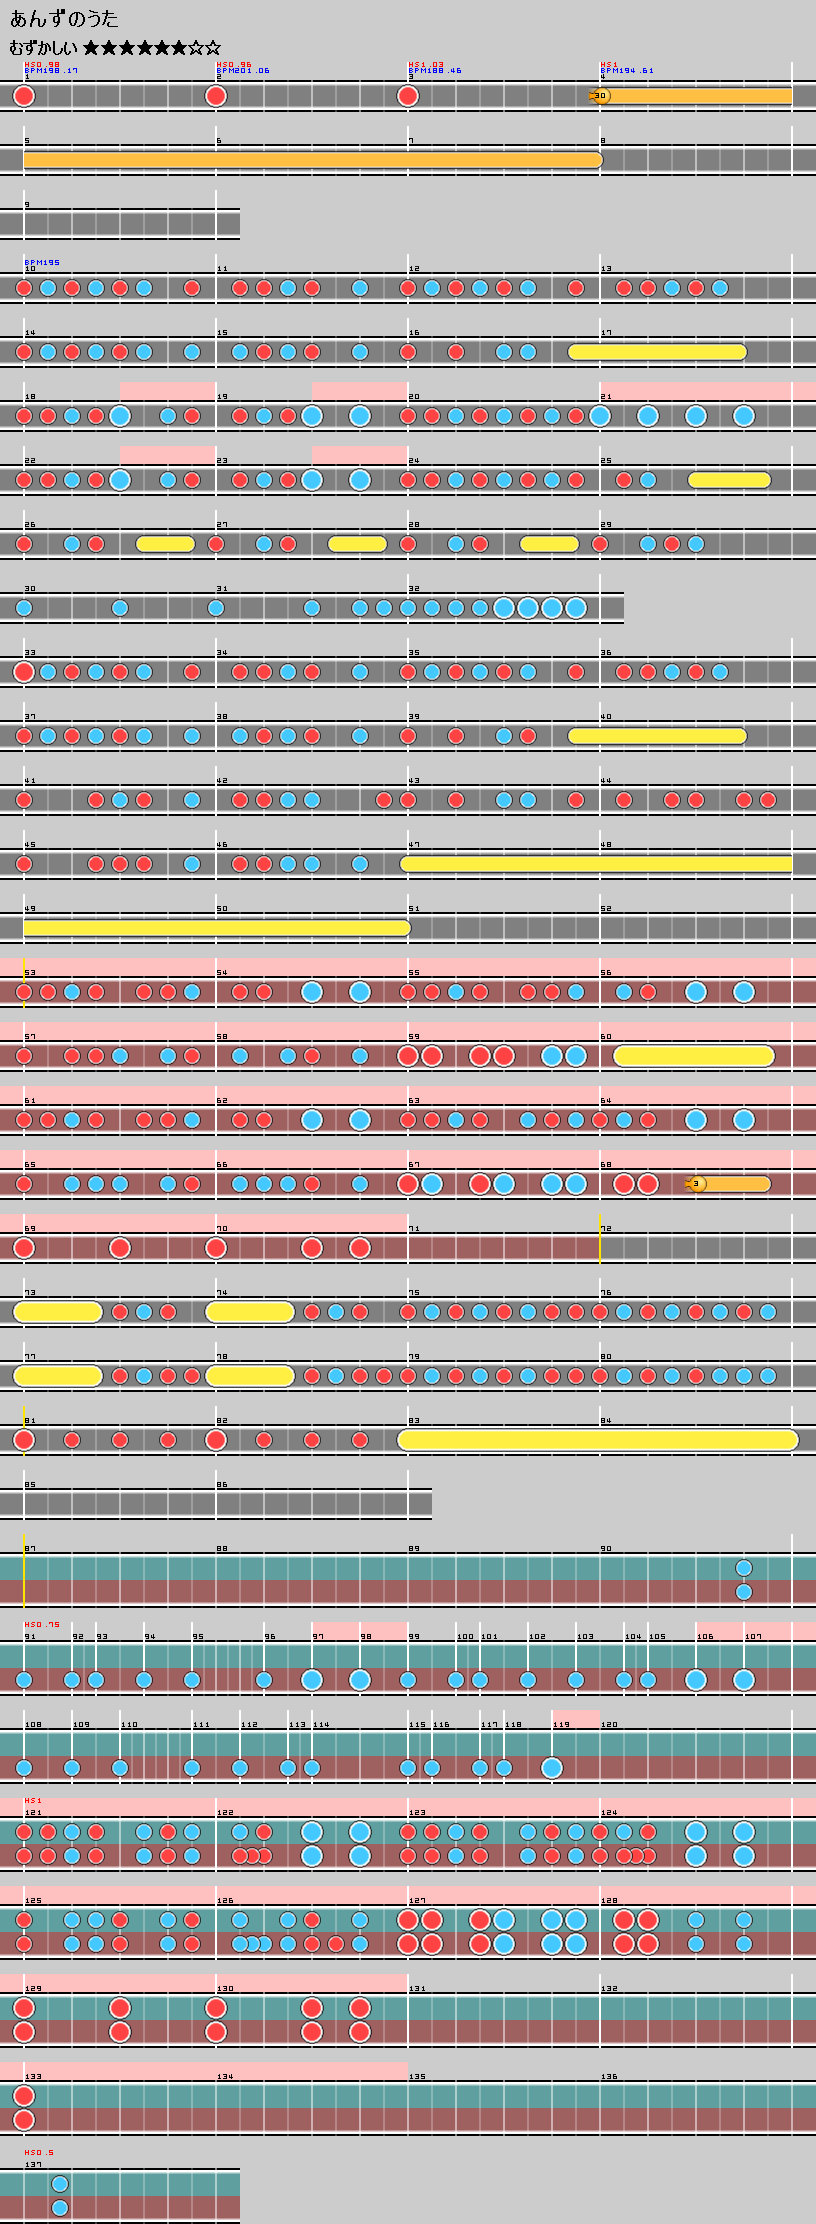
Task: Click the long orange roll spanning measures 5-7
Action: (312, 160)
